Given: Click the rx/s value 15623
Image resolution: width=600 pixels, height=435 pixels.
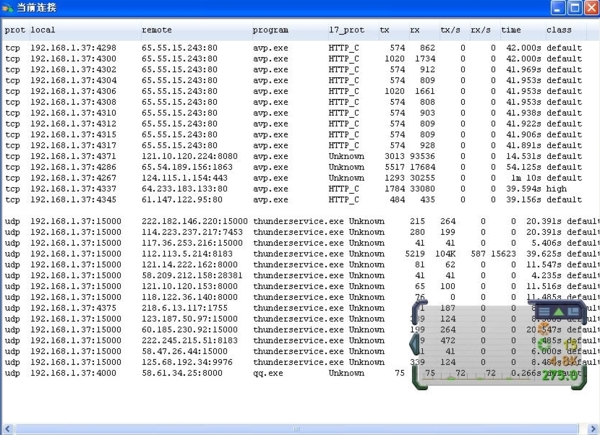Looking at the screenshot, I should tap(504, 254).
